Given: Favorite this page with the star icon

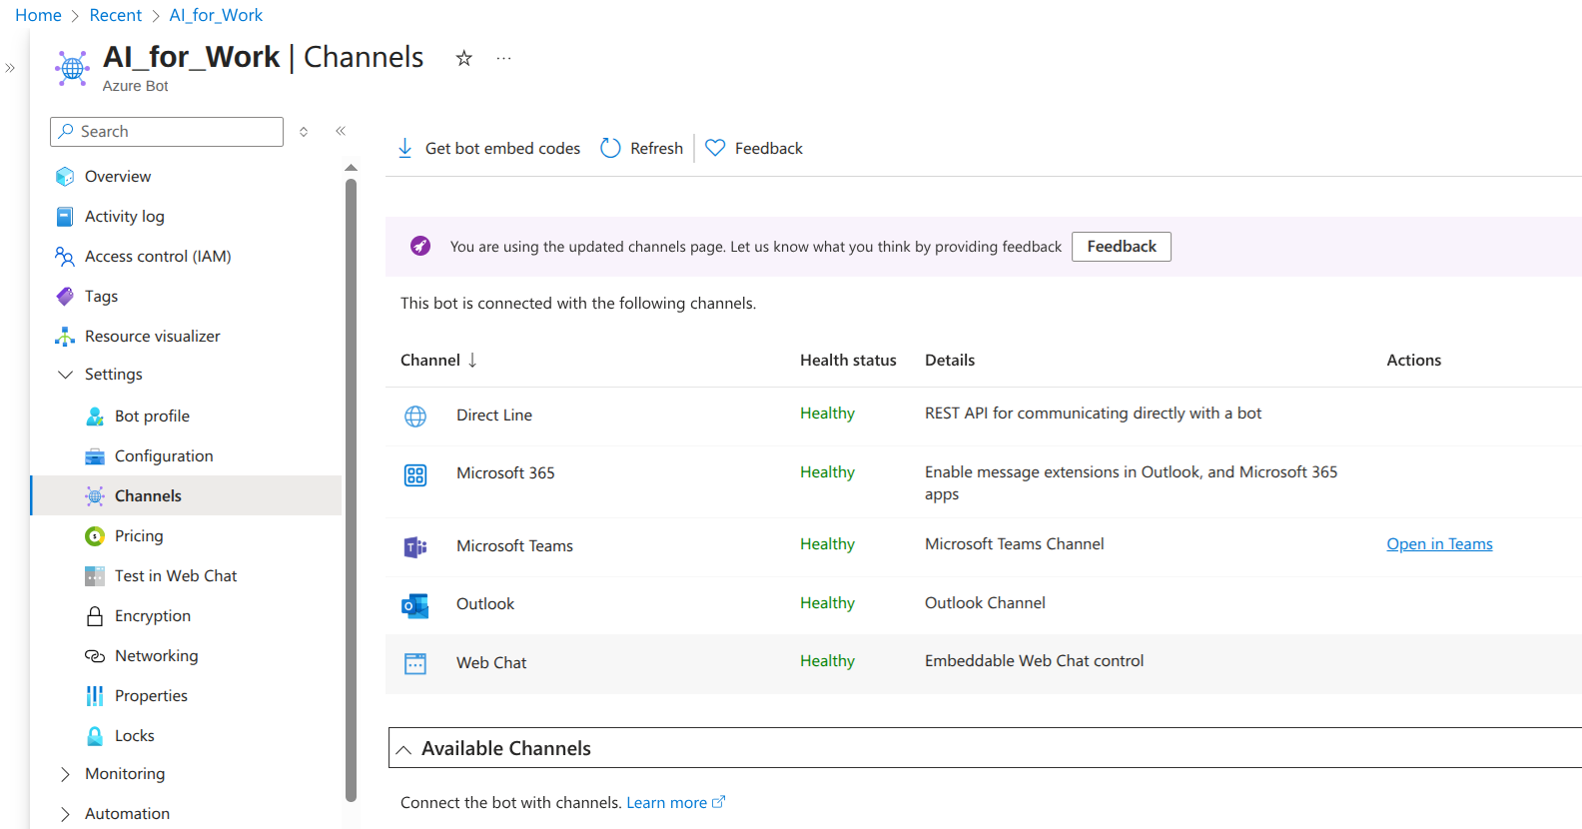Looking at the screenshot, I should point(464,58).
